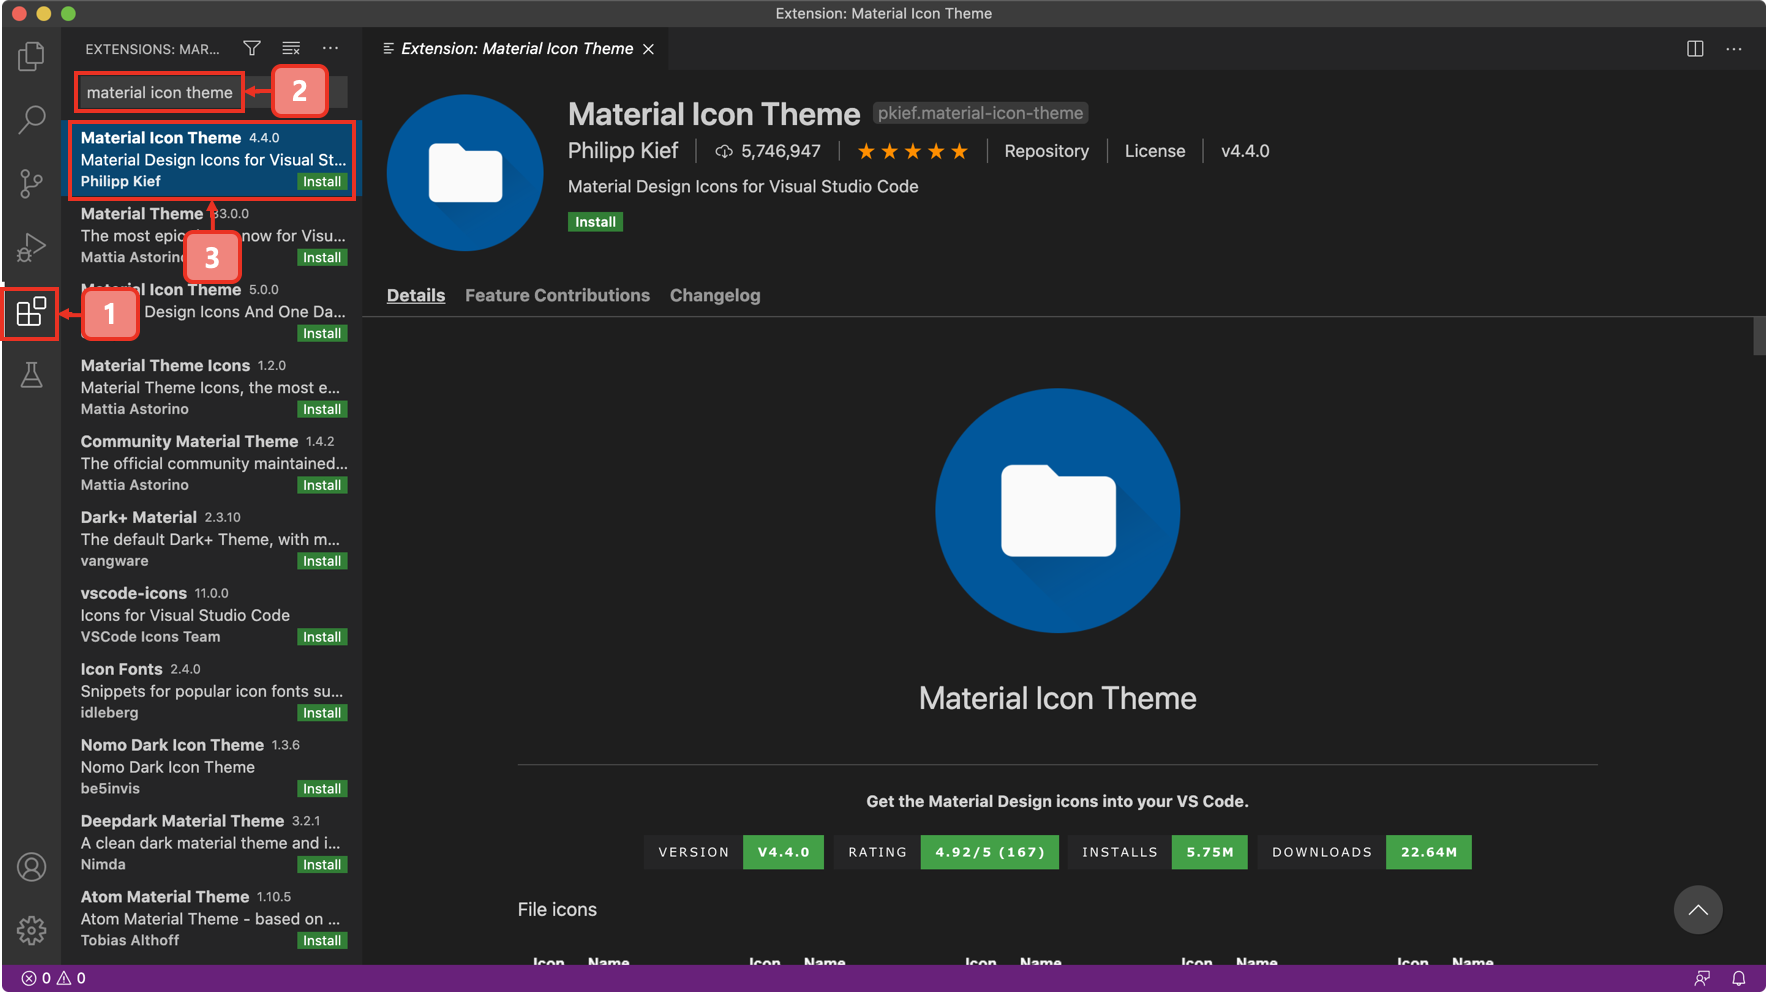Open the Manage gear icon
The width and height of the screenshot is (1766, 992).
31,930
